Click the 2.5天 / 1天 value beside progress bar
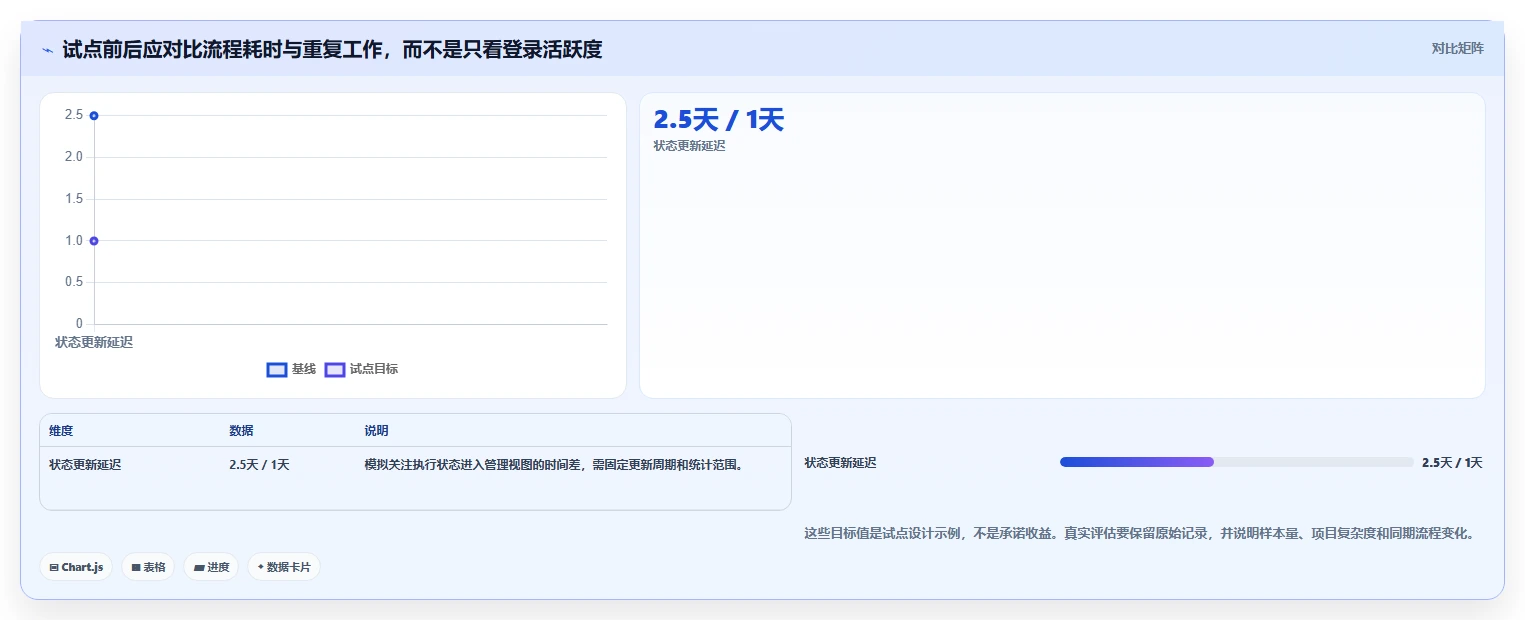Image resolution: width=1525 pixels, height=620 pixels. (x=1452, y=463)
